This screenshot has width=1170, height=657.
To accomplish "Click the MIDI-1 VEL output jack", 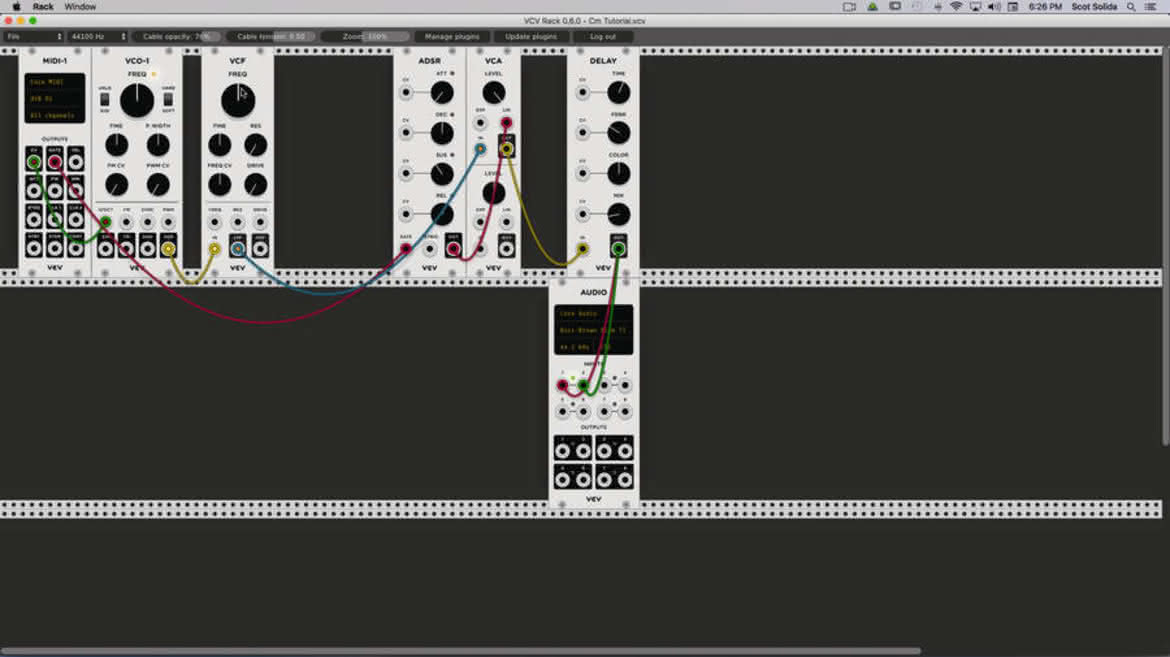I will [x=75, y=161].
